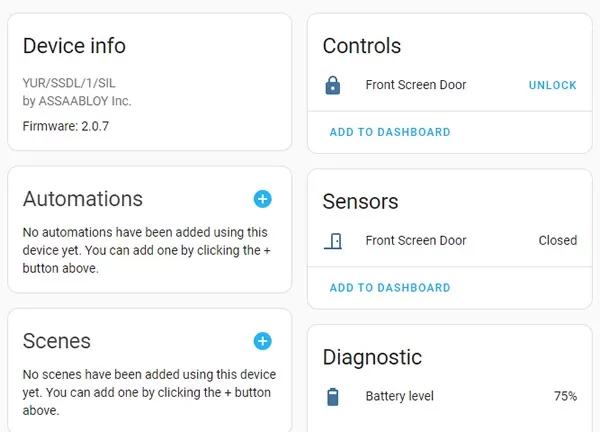Click the lock icon in Controls
Viewport: 600px width, 432px height.
pyautogui.click(x=333, y=85)
